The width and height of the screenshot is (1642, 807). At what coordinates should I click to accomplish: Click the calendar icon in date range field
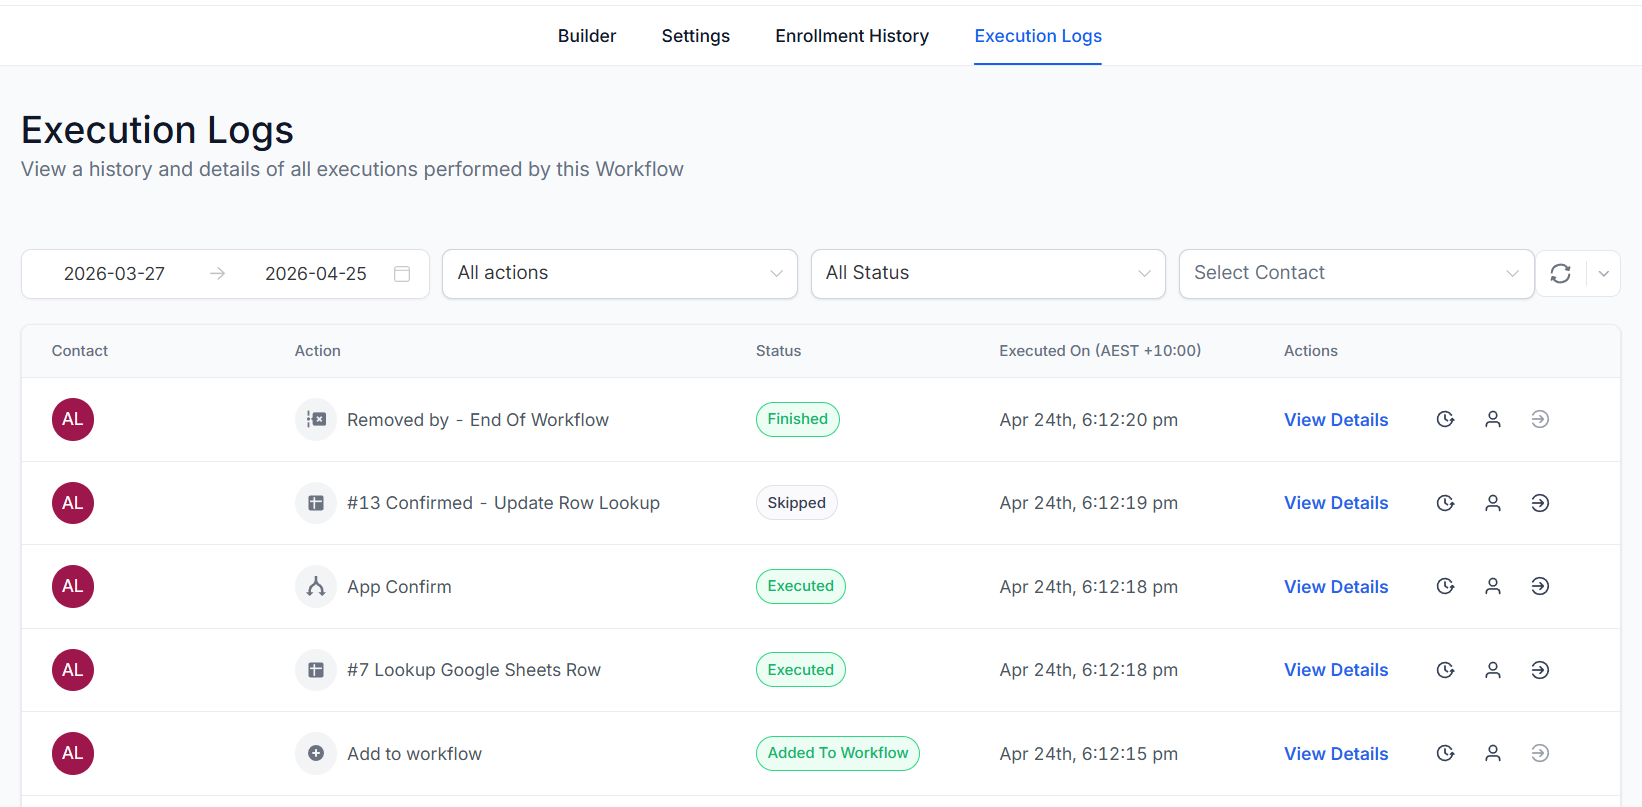tap(402, 274)
